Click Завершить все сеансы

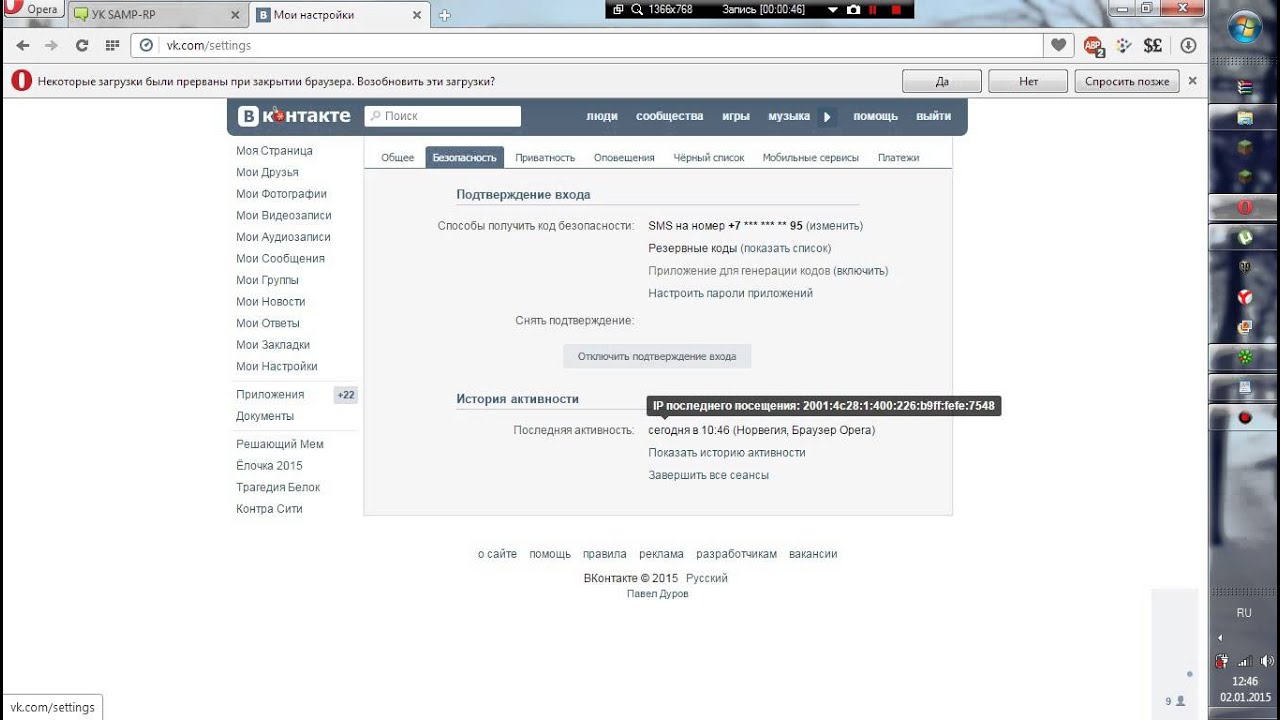tap(708, 475)
